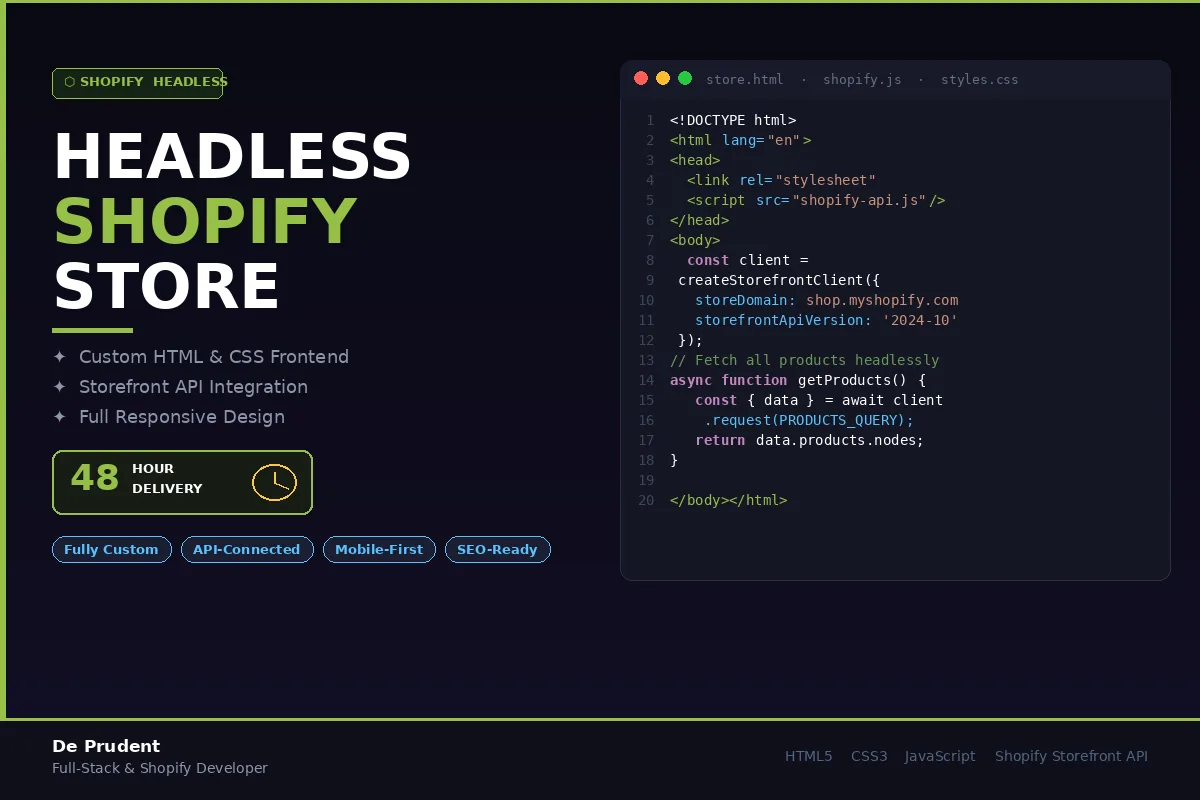Click Full-Stack & Shopify Developer subtitle
Image resolution: width=1200 pixels, height=800 pixels.
(x=160, y=768)
